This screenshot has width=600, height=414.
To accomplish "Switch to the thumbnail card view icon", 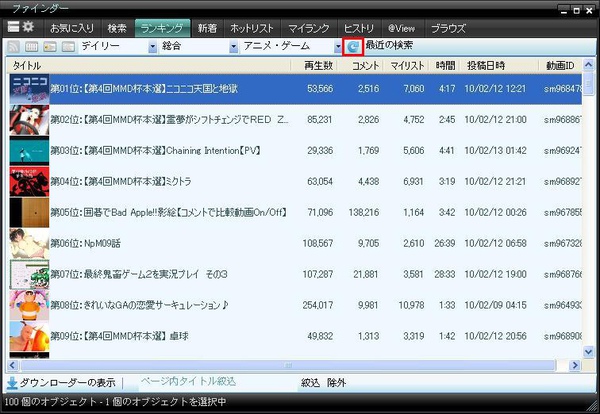I will pyautogui.click(x=50, y=47).
